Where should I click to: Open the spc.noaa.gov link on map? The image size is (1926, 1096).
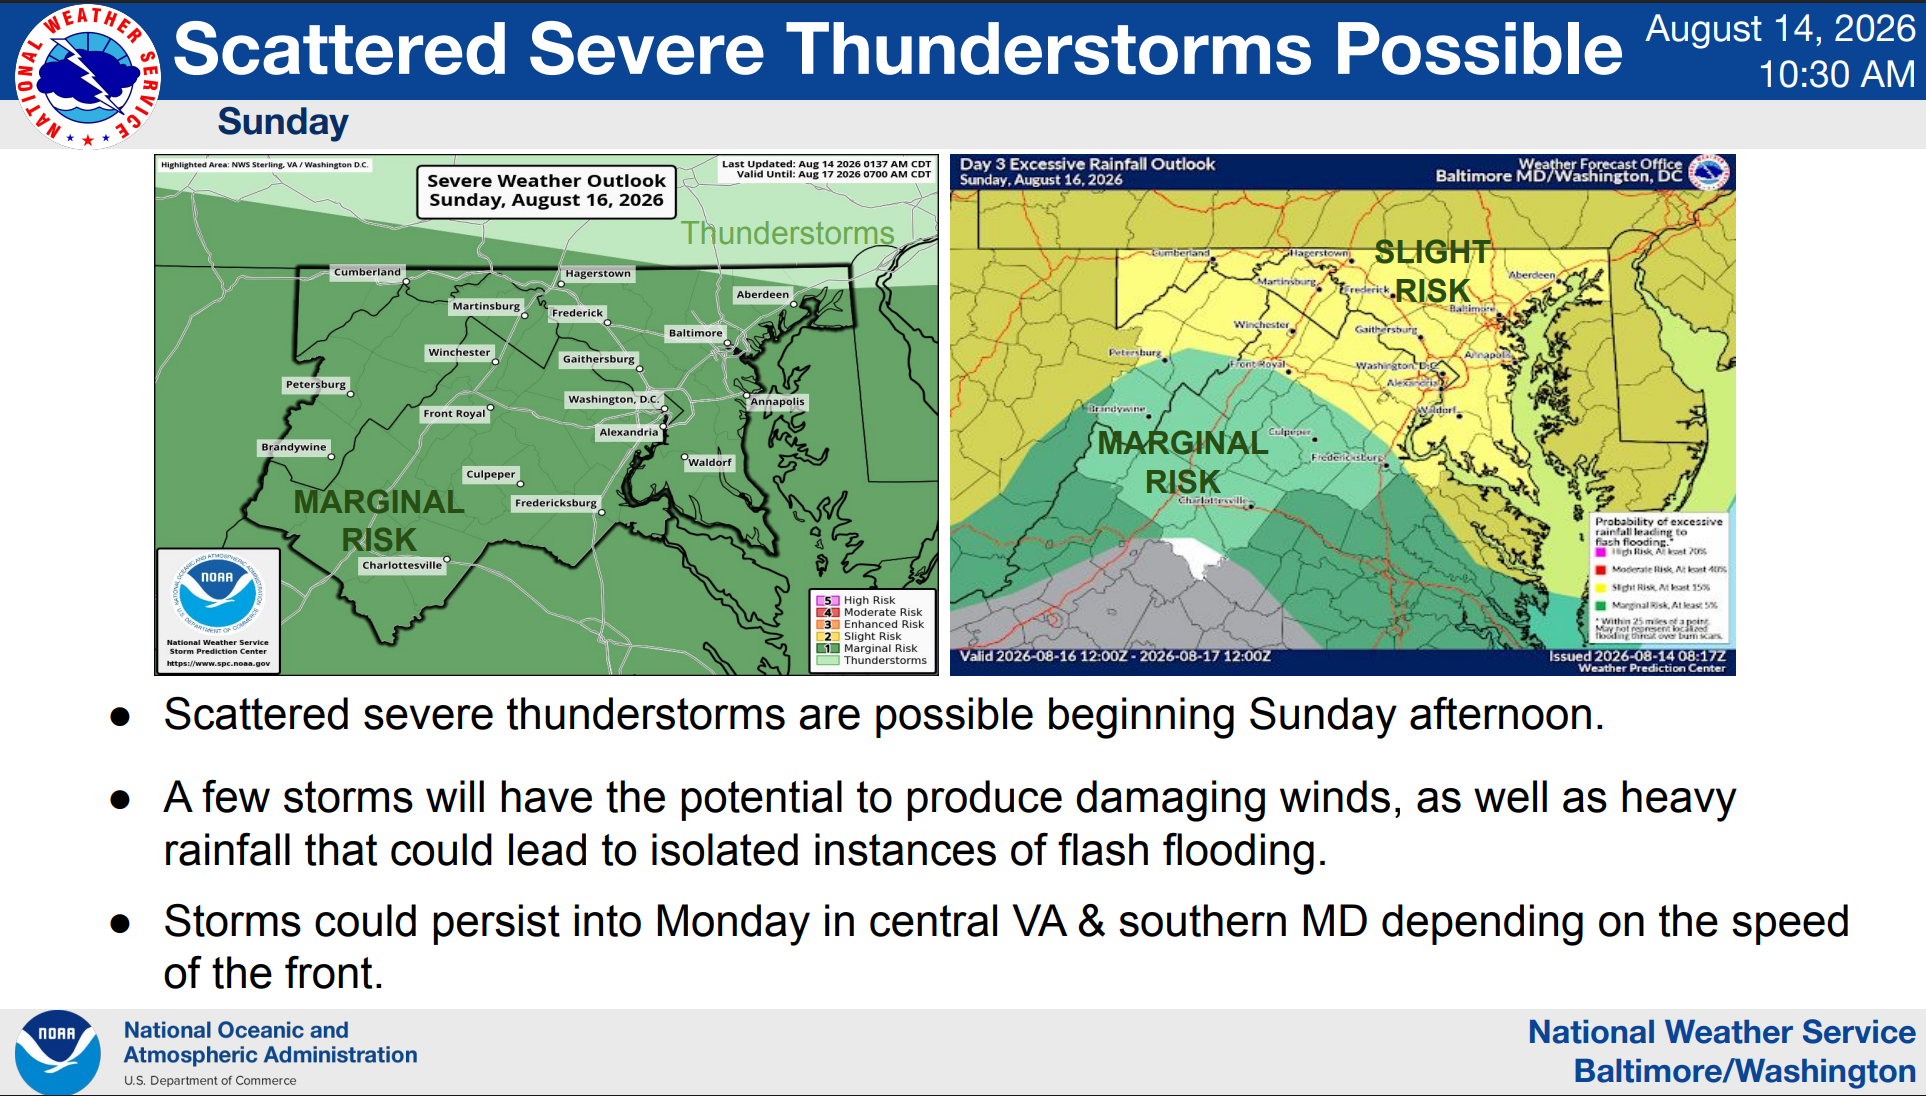pyautogui.click(x=218, y=663)
